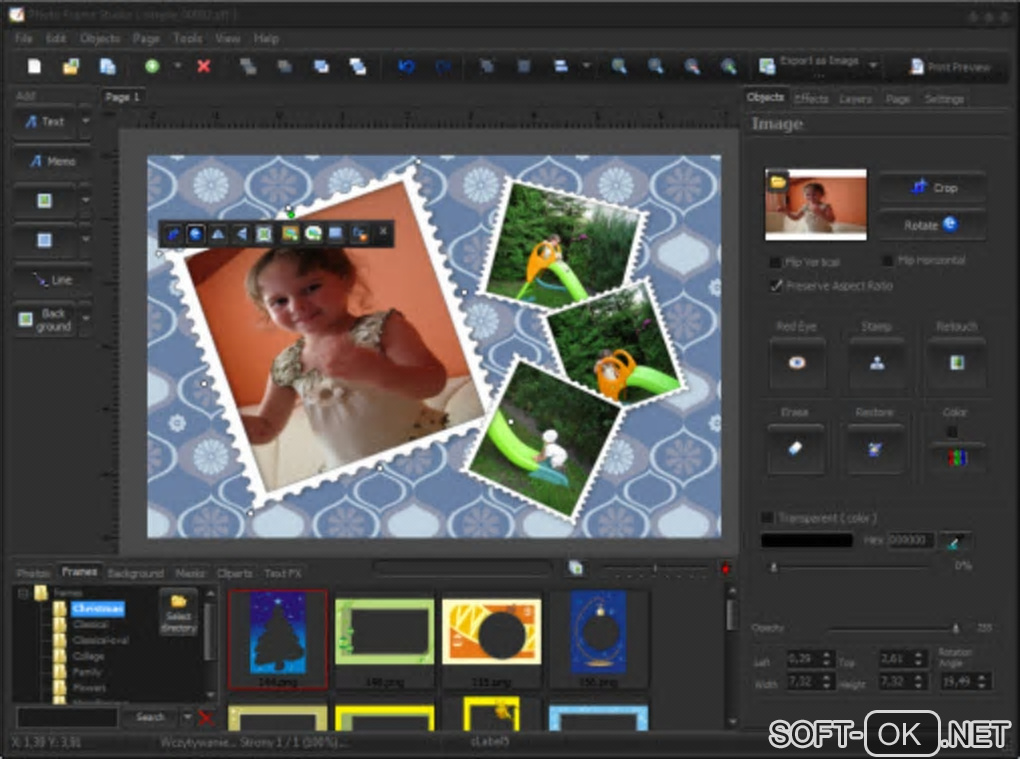Click the Crop button
This screenshot has height=759, width=1020.
click(x=932, y=187)
